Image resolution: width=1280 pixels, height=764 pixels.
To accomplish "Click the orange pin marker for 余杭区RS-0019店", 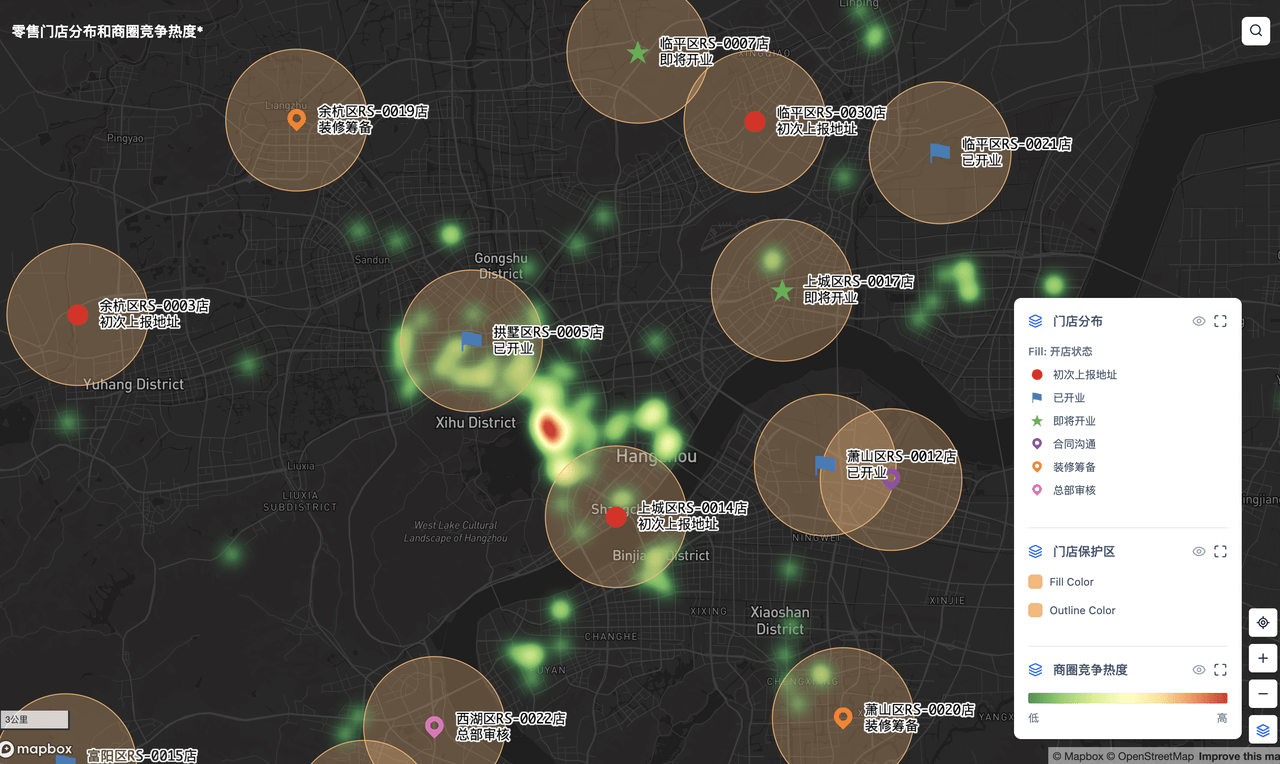I will point(296,120).
